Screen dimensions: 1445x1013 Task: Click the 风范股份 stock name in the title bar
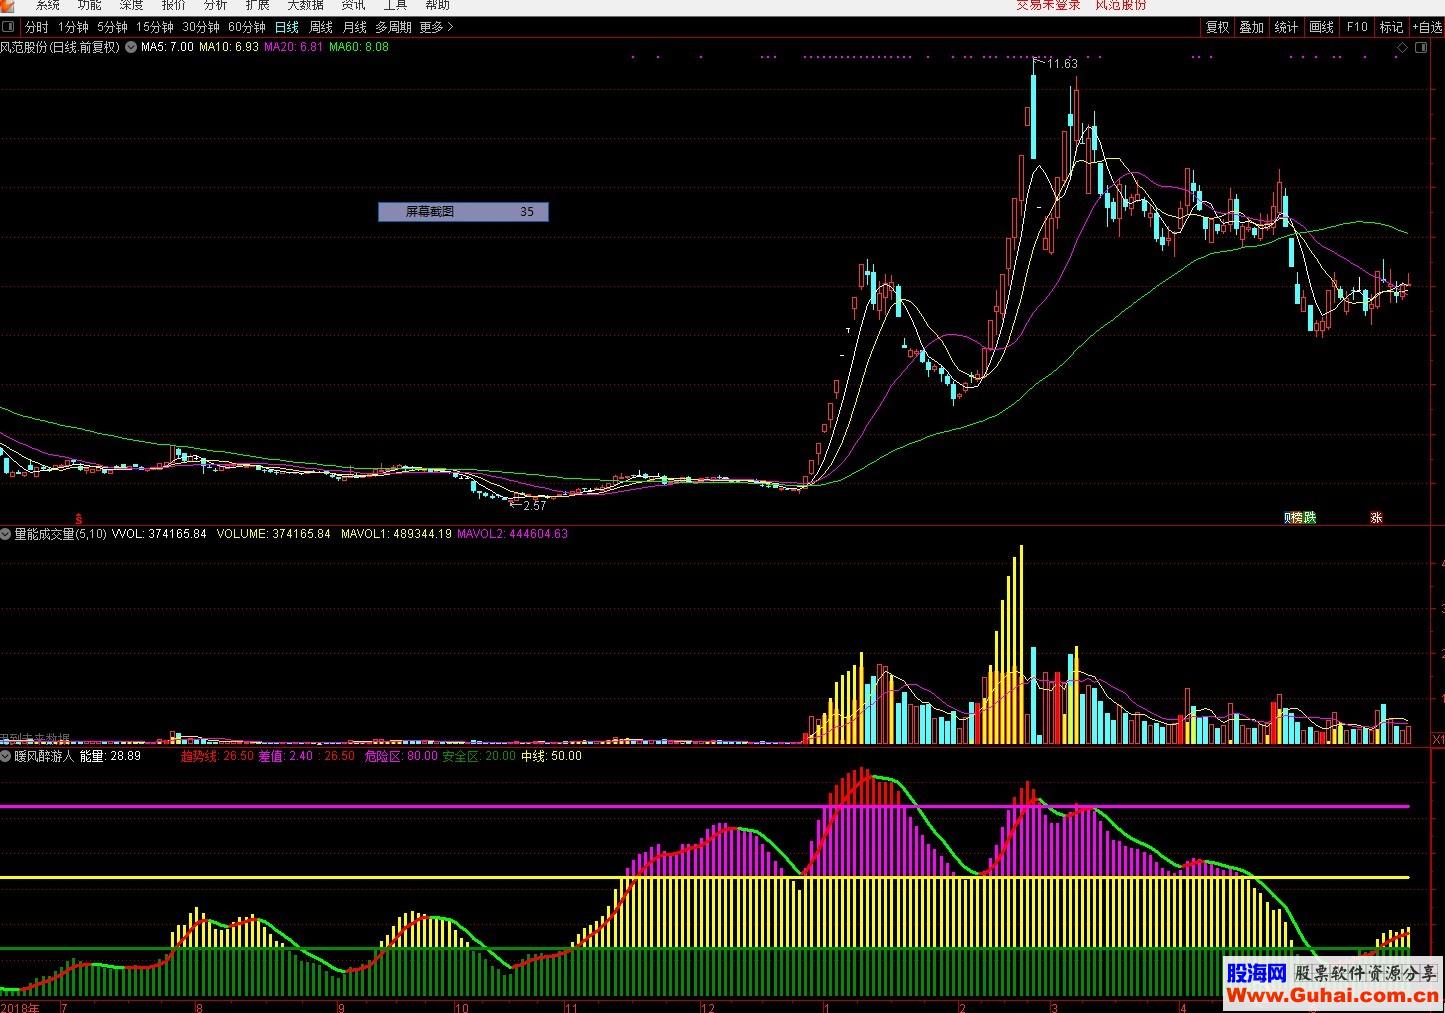click(x=1121, y=5)
